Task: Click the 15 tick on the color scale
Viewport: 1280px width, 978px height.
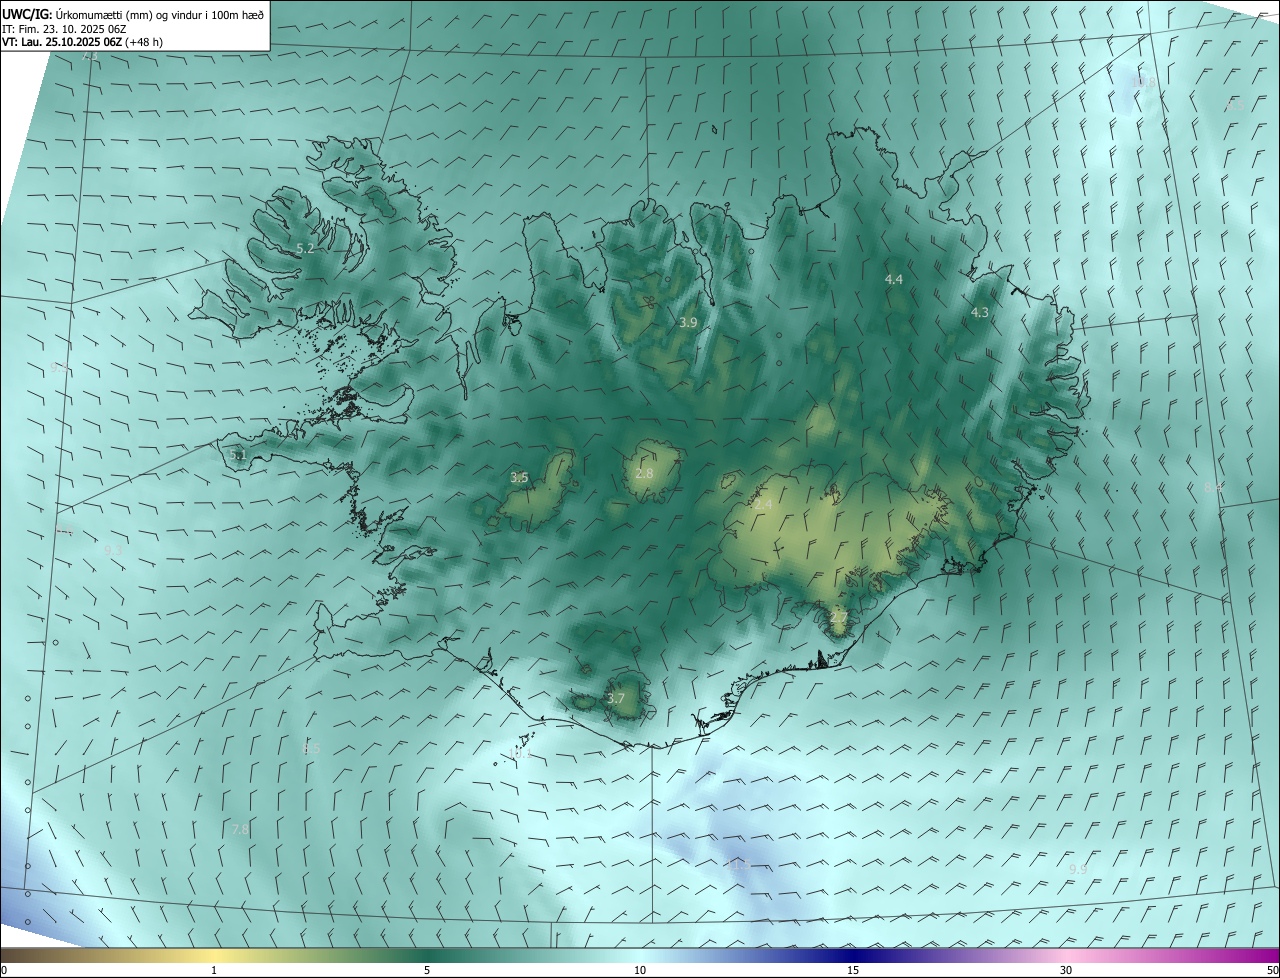Action: pos(853,970)
